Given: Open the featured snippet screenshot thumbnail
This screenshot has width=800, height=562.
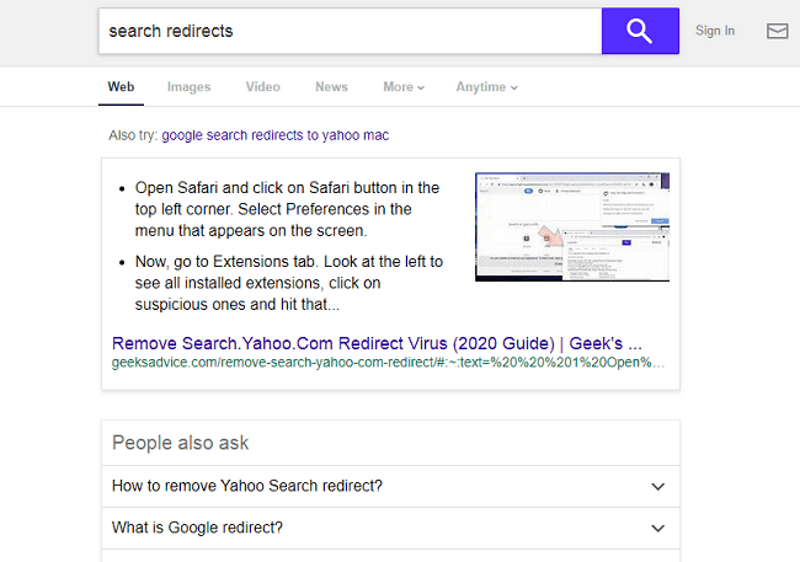Looking at the screenshot, I should coord(572,227).
